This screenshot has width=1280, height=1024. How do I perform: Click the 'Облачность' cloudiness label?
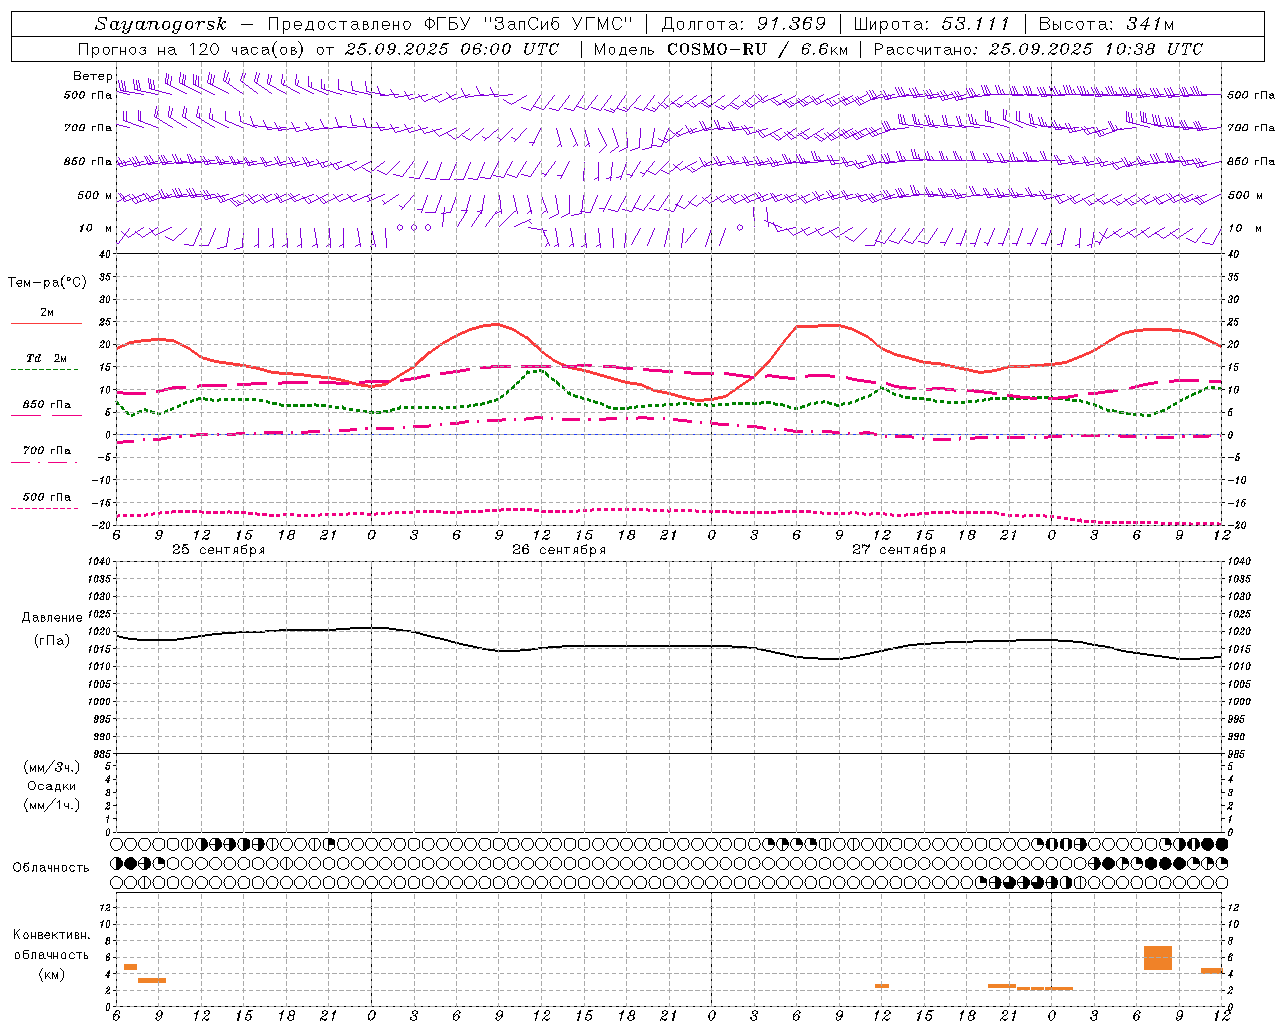(x=51, y=868)
